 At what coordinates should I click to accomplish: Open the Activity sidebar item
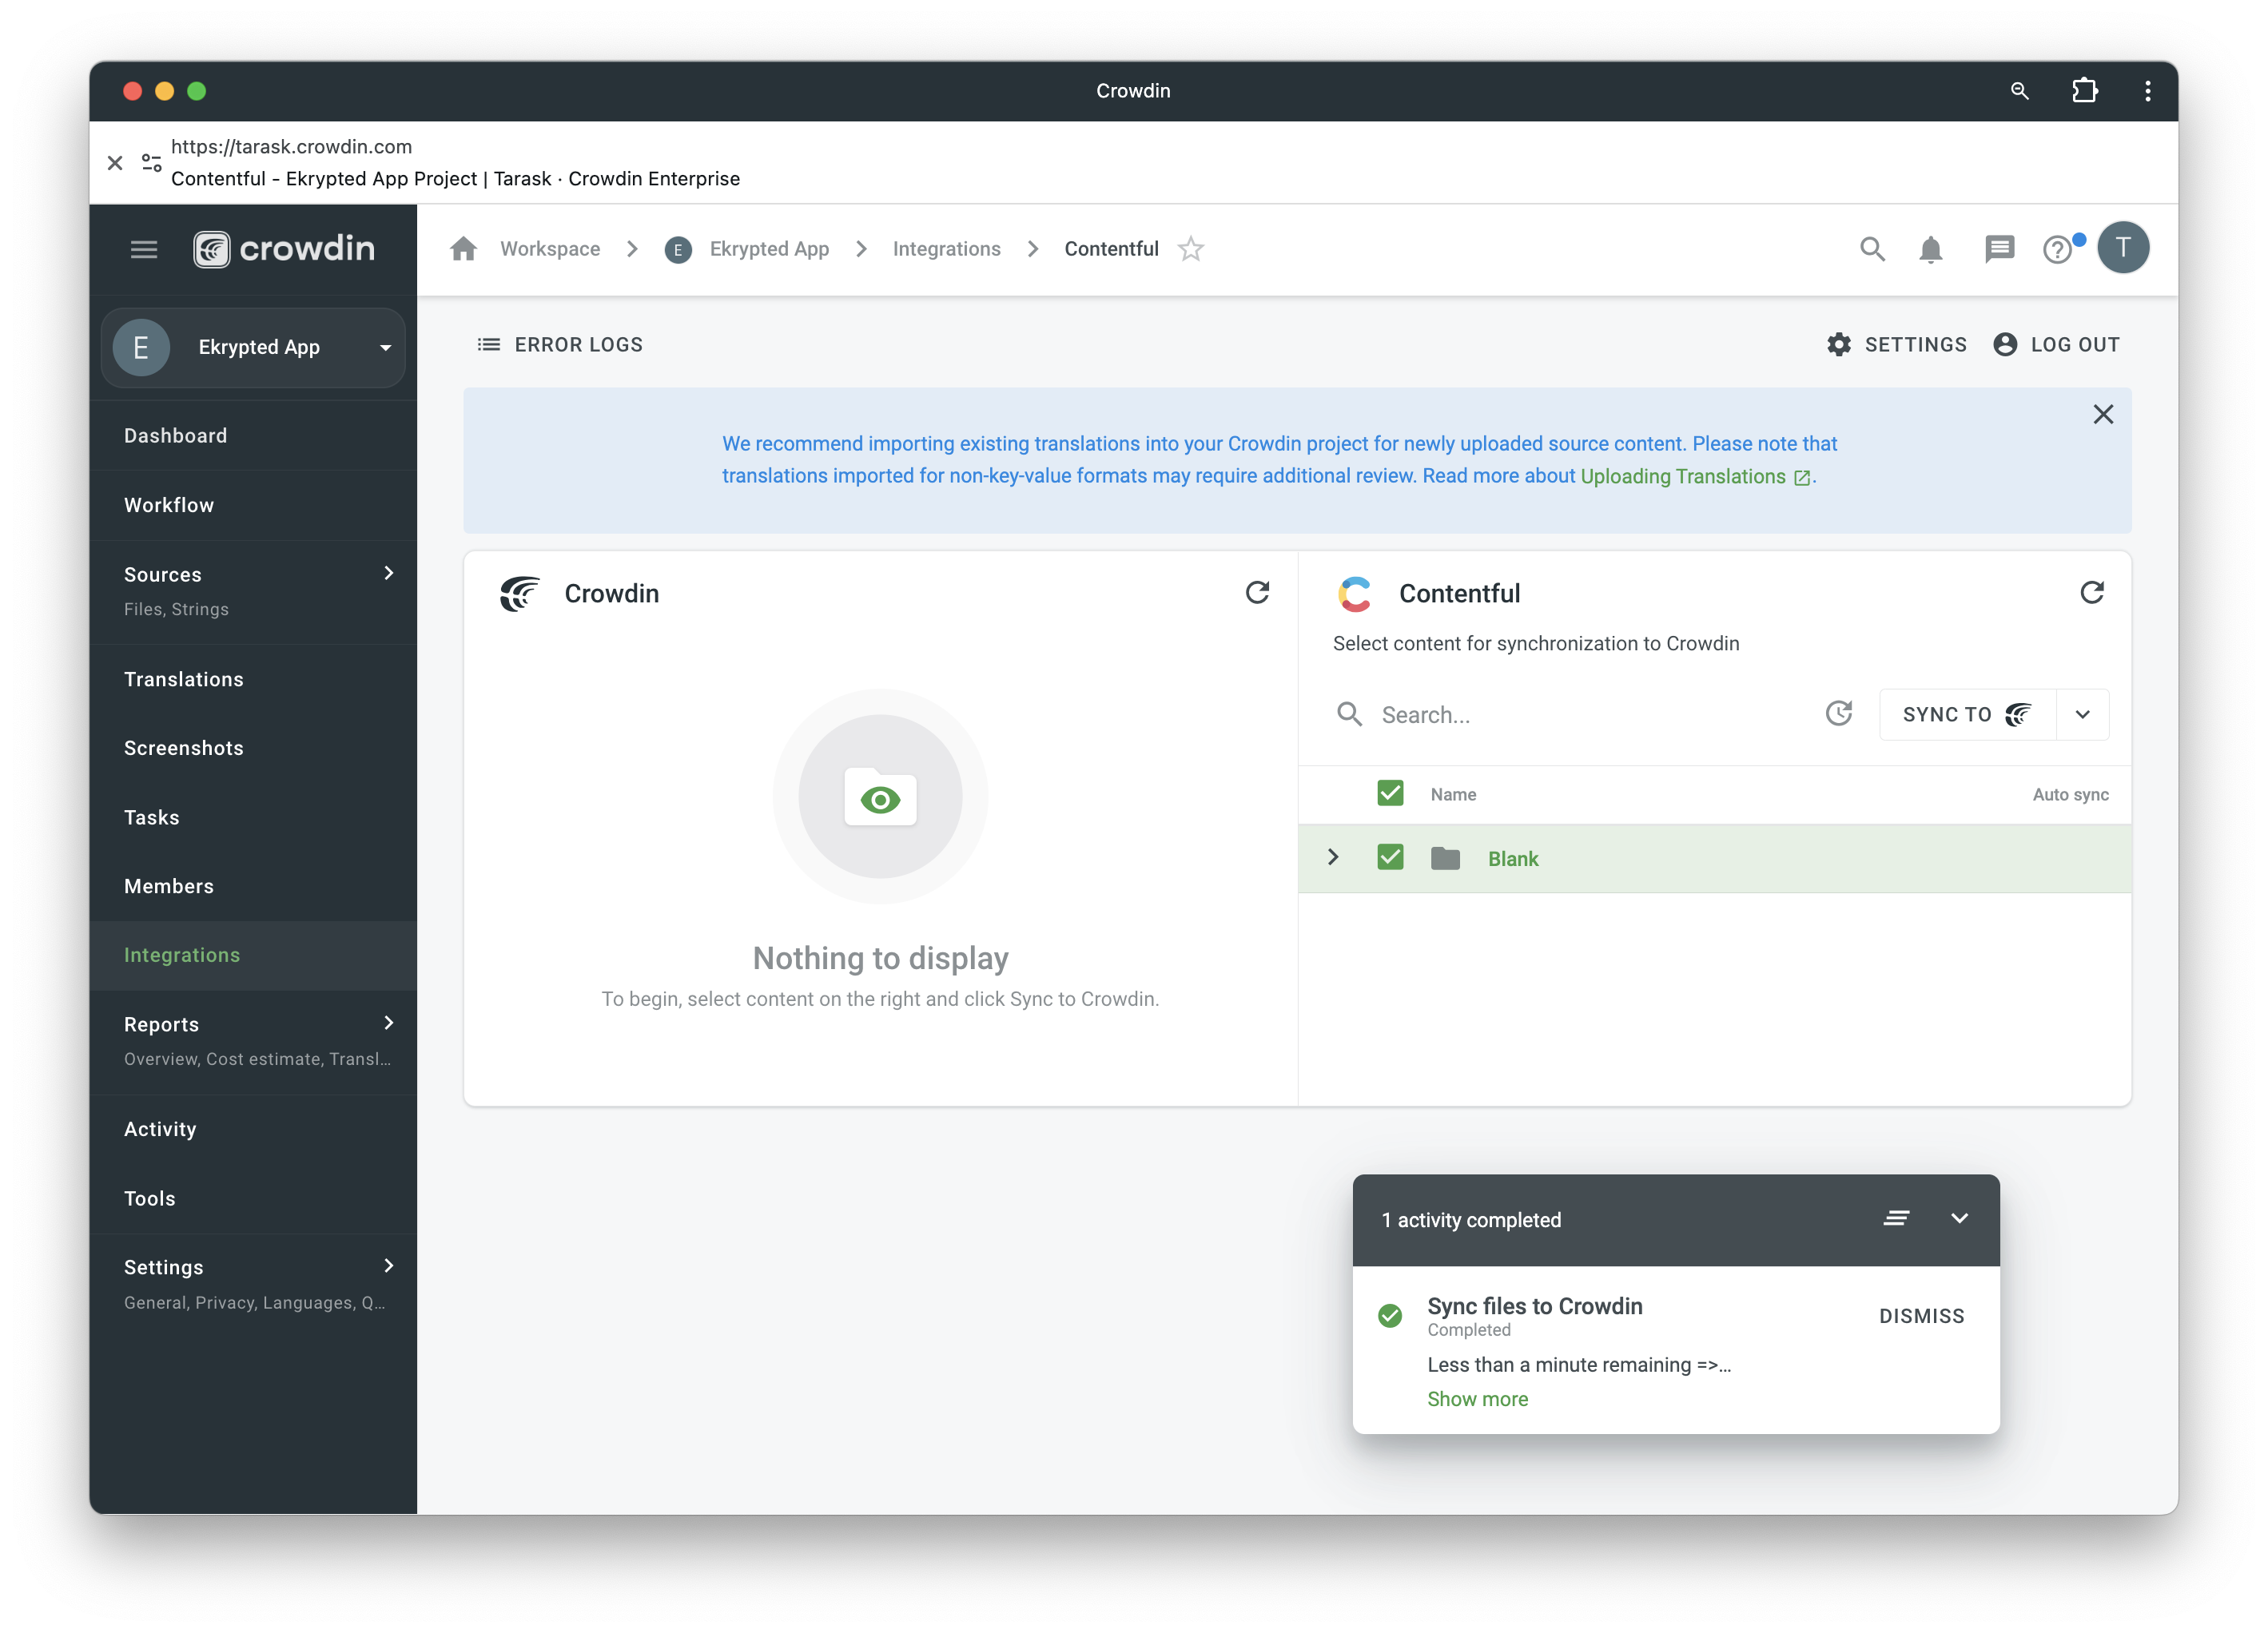coord(253,1129)
